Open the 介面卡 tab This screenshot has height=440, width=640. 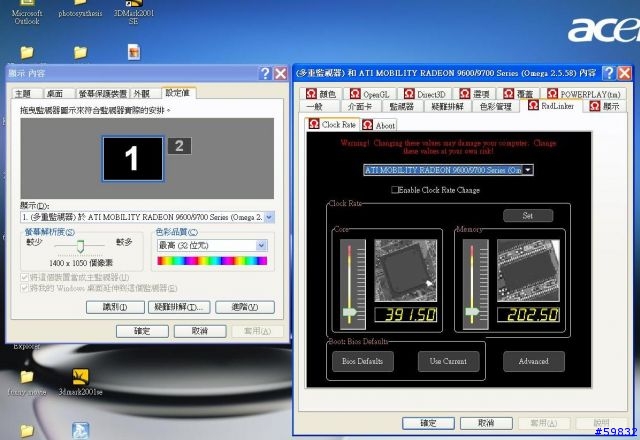[360, 107]
